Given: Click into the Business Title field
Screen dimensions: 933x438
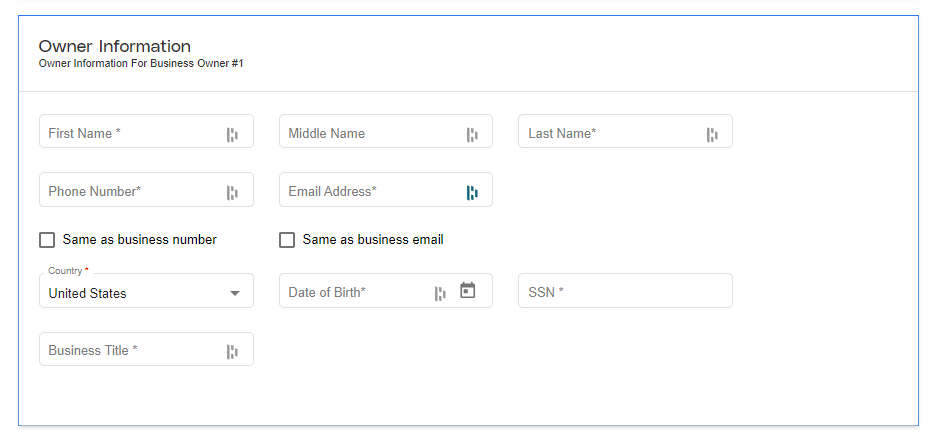Looking at the screenshot, I should click(146, 349).
